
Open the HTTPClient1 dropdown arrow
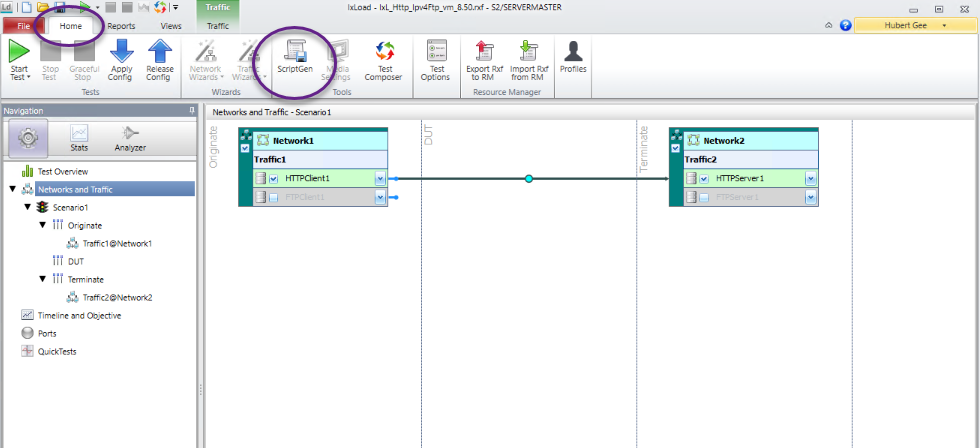[x=380, y=179]
